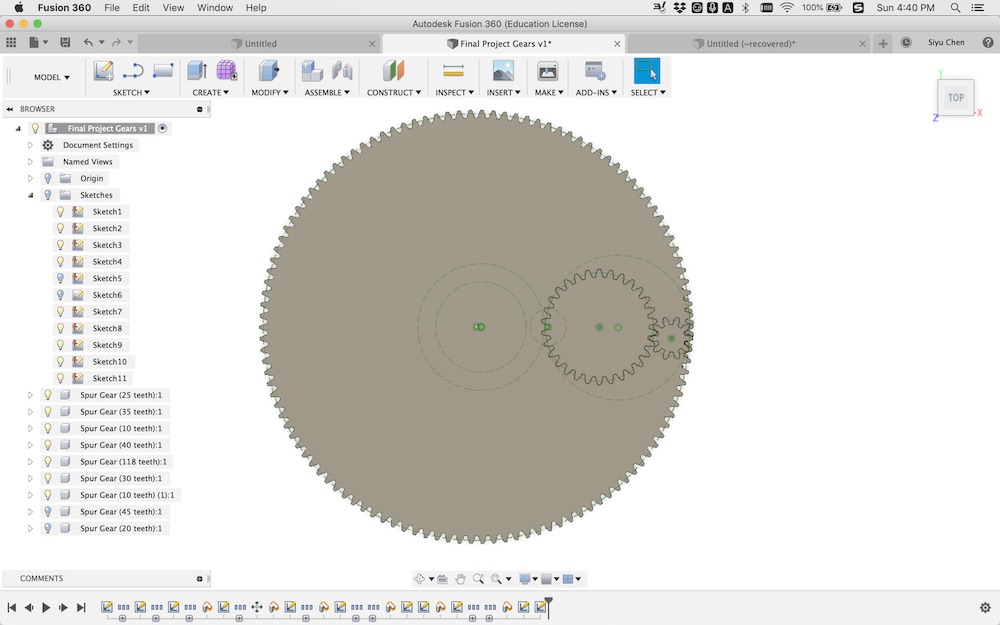Open the CONSTRUCT dropdown menu
The width and height of the screenshot is (1000, 625).
coord(393,92)
